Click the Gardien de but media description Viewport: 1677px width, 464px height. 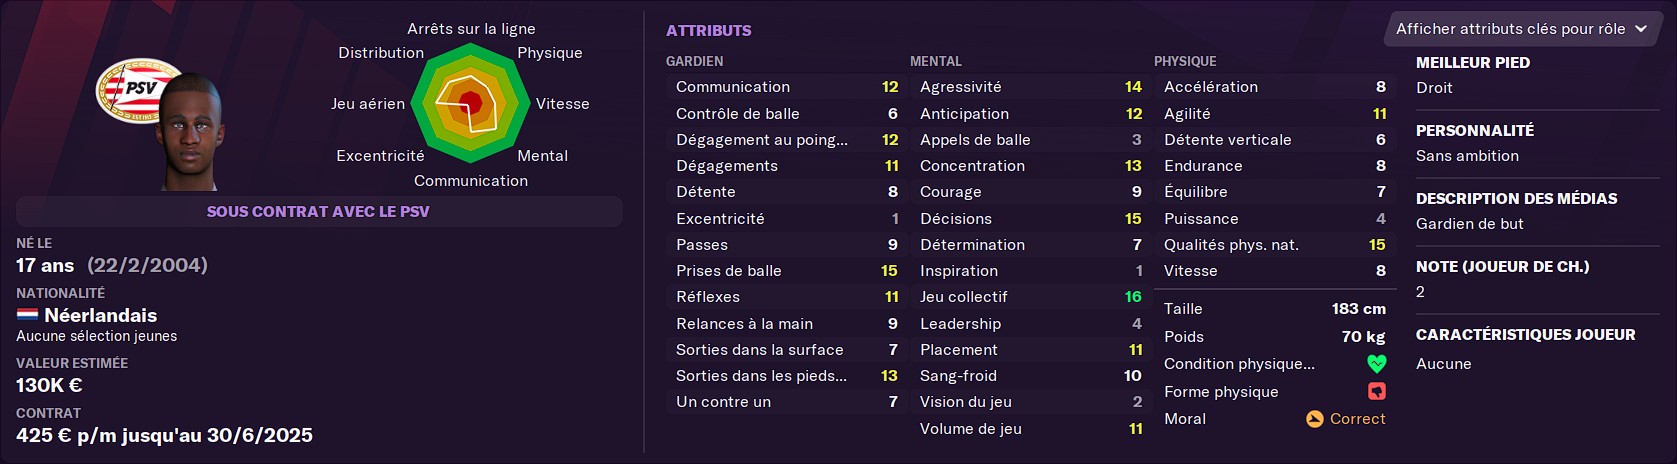(1469, 224)
